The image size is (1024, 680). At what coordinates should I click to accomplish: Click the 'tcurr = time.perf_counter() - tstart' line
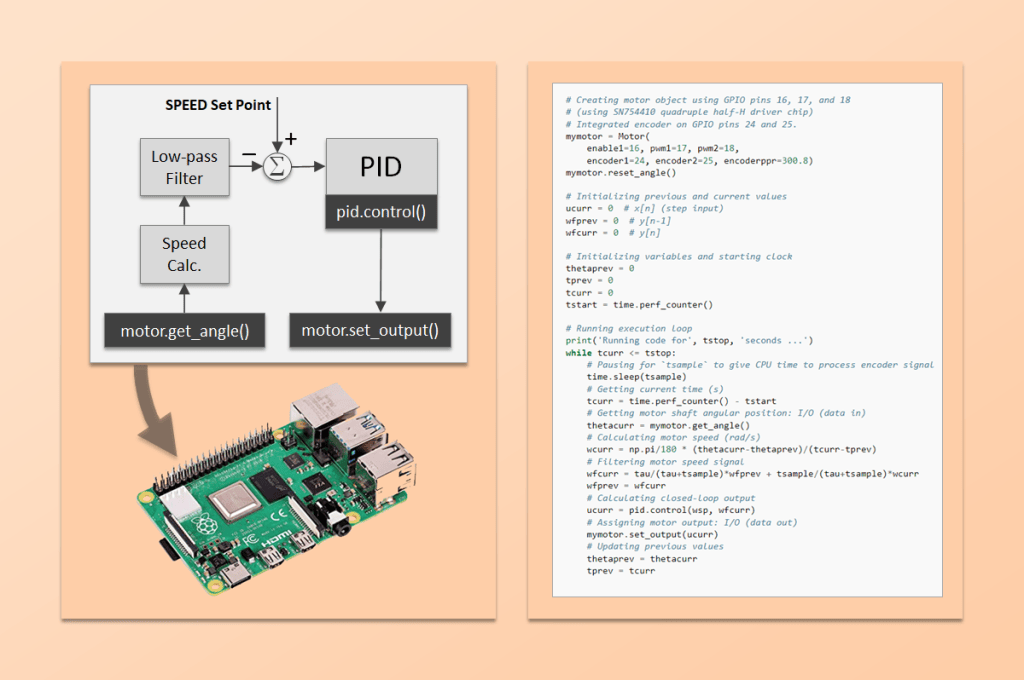click(x=681, y=401)
